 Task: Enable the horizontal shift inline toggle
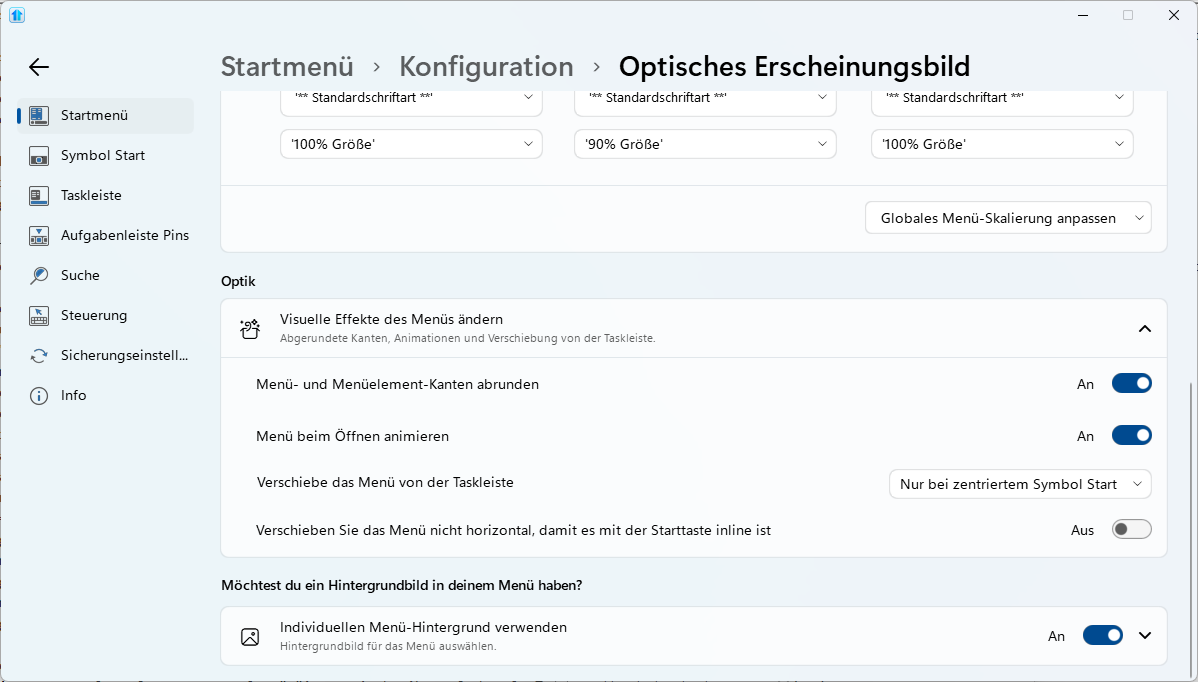[1131, 530]
